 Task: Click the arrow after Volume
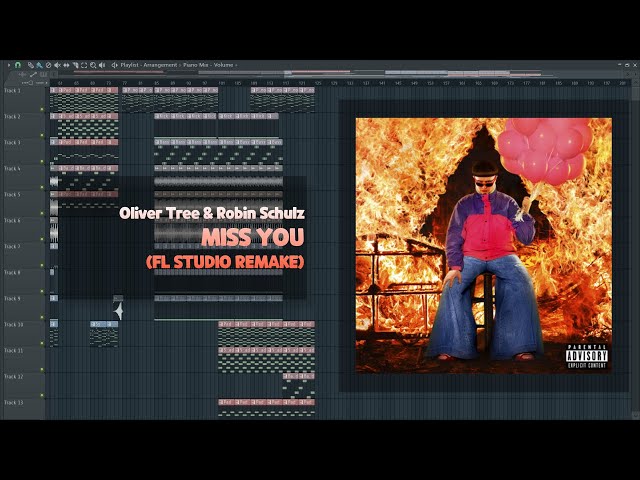(x=236, y=65)
